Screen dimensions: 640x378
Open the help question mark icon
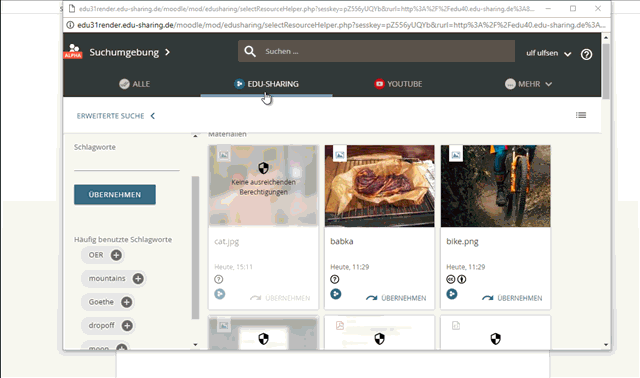pos(587,54)
